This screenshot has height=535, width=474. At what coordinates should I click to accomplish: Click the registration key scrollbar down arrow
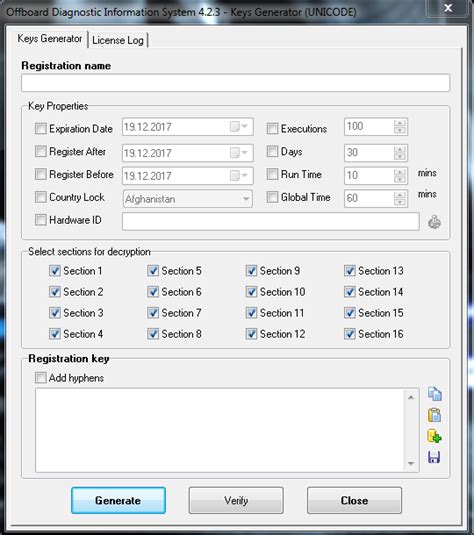[x=411, y=463]
